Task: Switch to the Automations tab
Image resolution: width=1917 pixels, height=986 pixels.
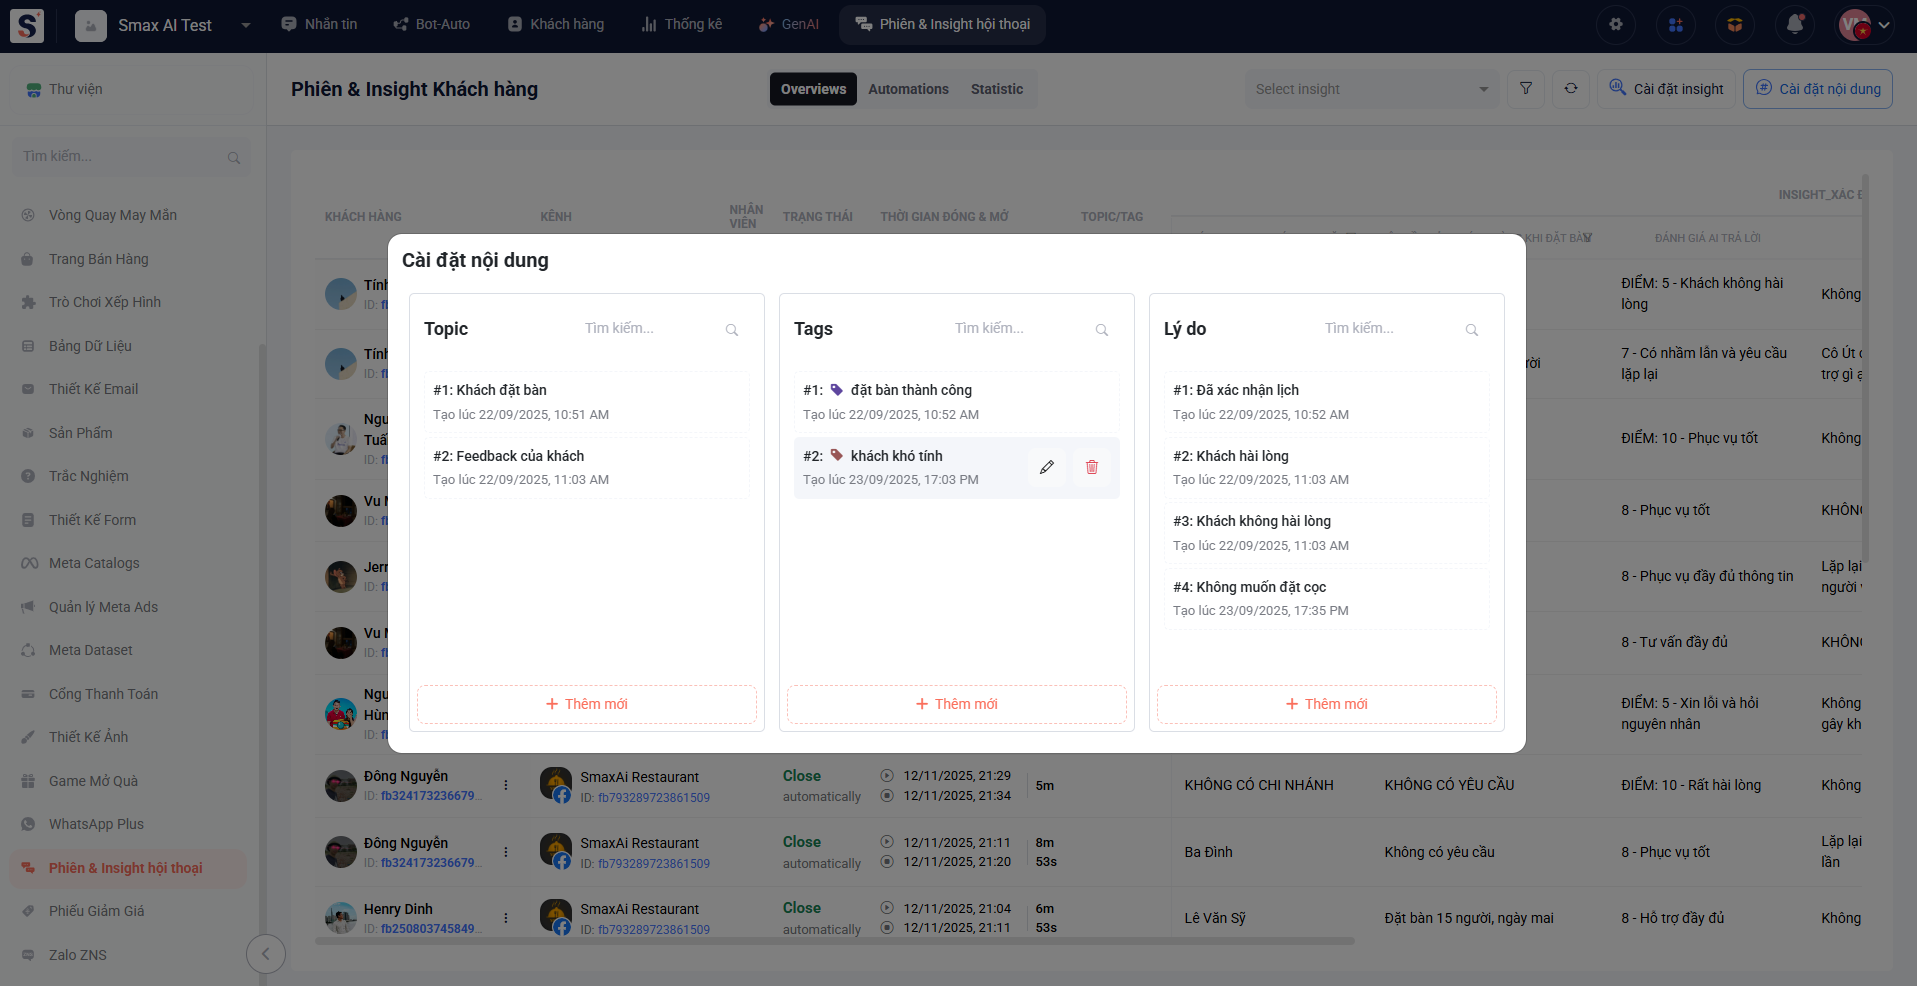Action: (x=908, y=89)
